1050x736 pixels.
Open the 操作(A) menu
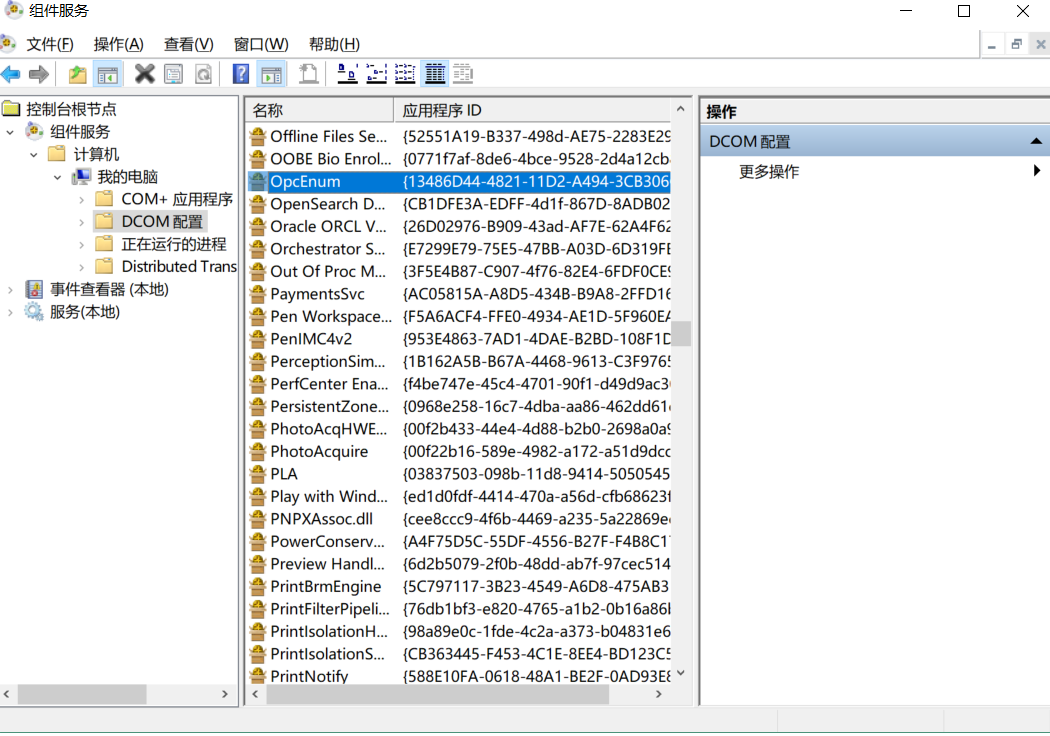119,44
